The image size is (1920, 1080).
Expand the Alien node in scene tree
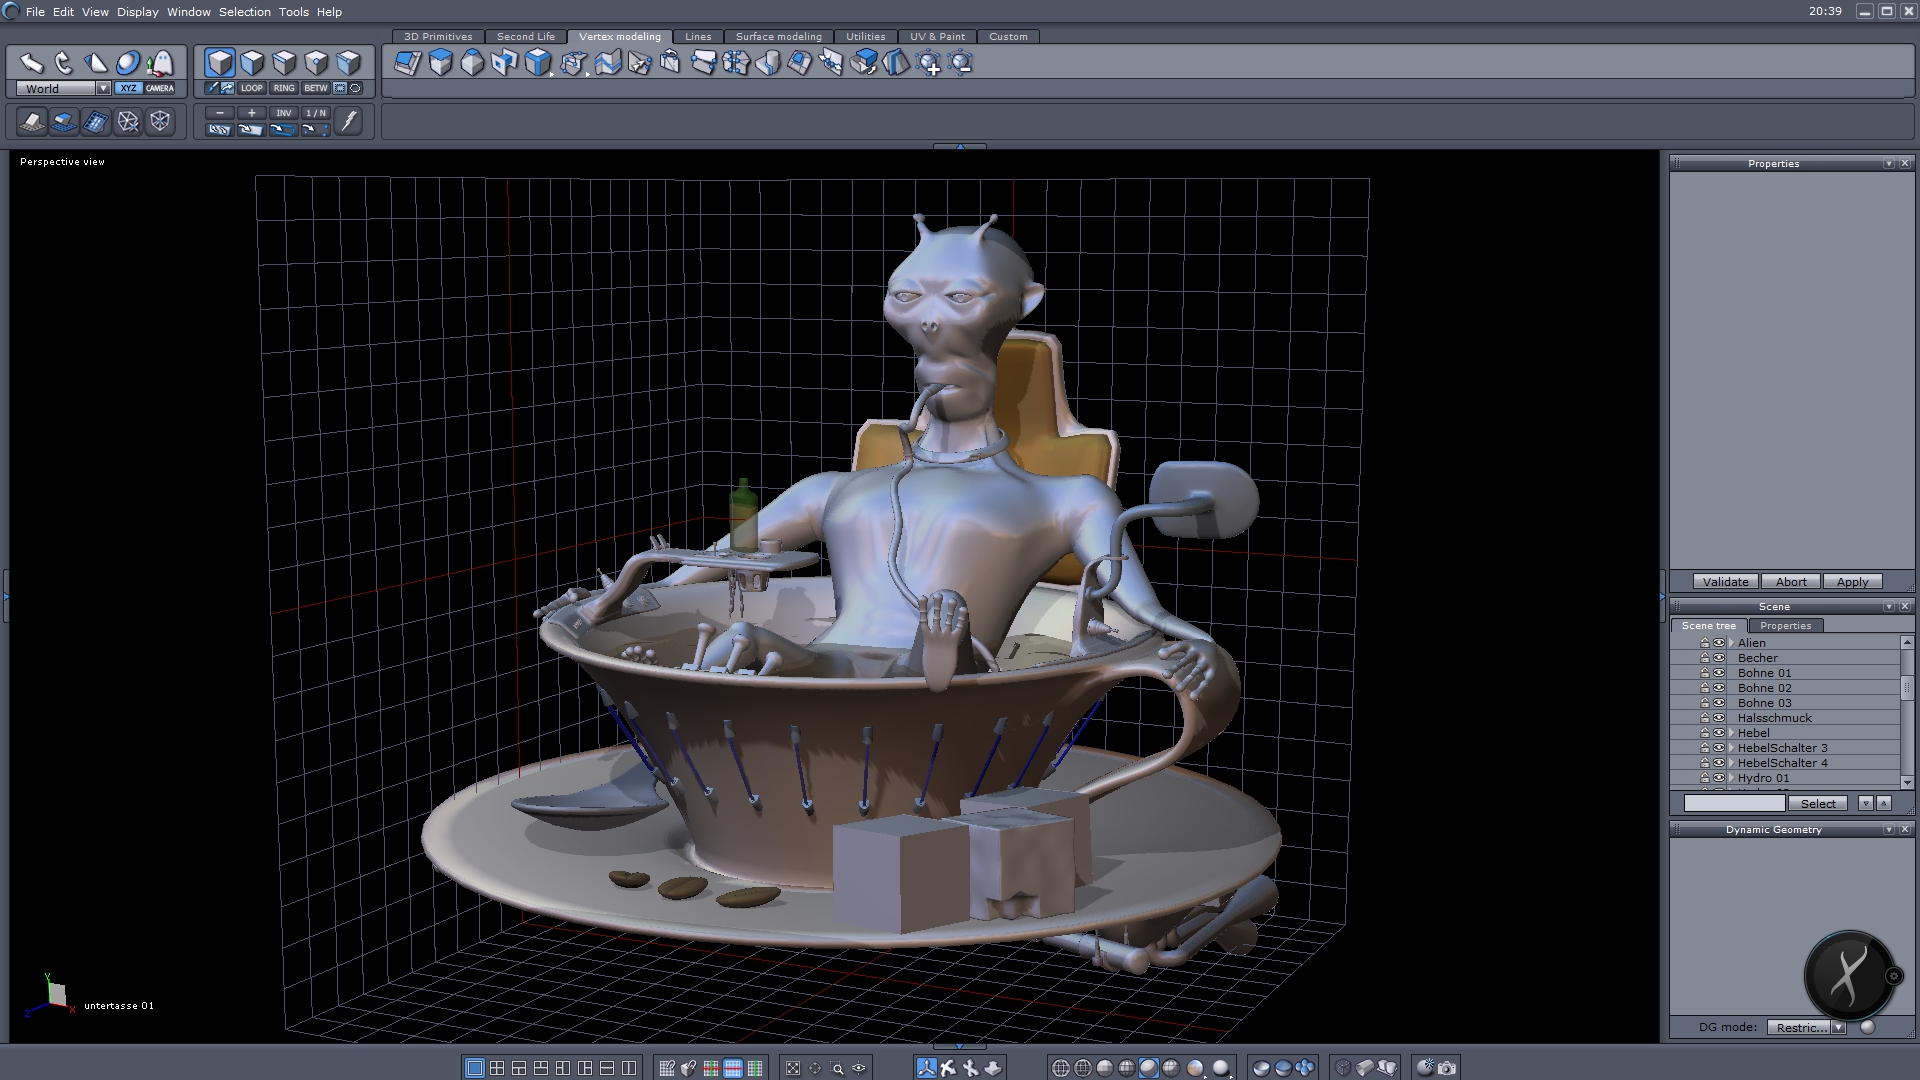1731,643
